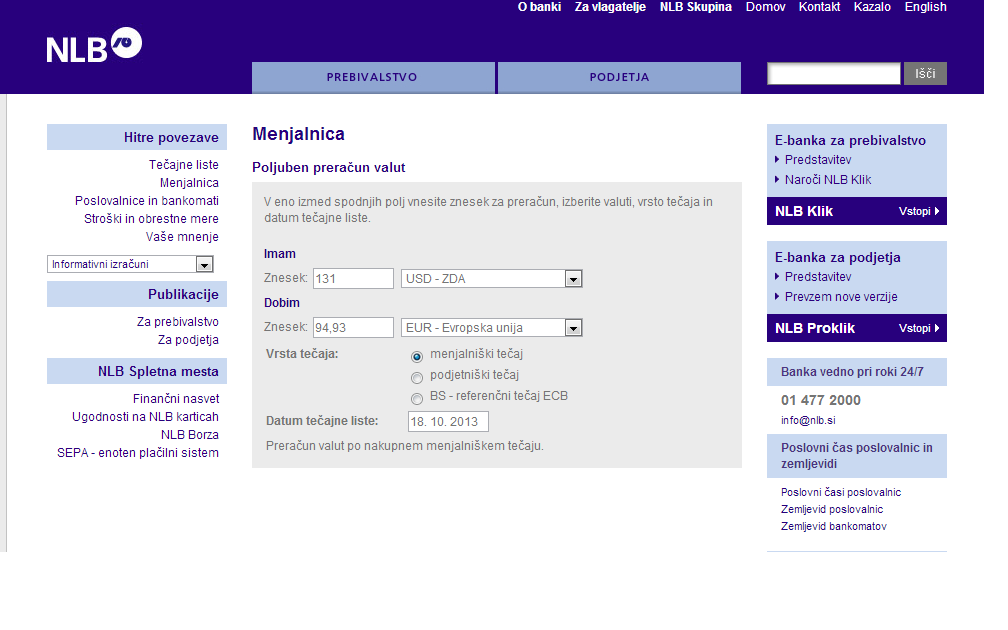
Task: Click the Menjalnica page title
Action: click(x=298, y=134)
